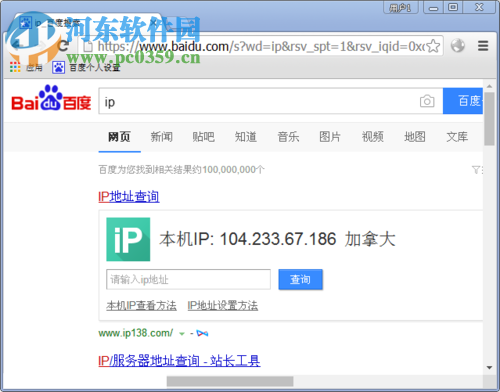Viewport: 500px width, 392px height.
Task: Open the apps grid shortcut in bookmarks bar
Action: [x=15, y=67]
